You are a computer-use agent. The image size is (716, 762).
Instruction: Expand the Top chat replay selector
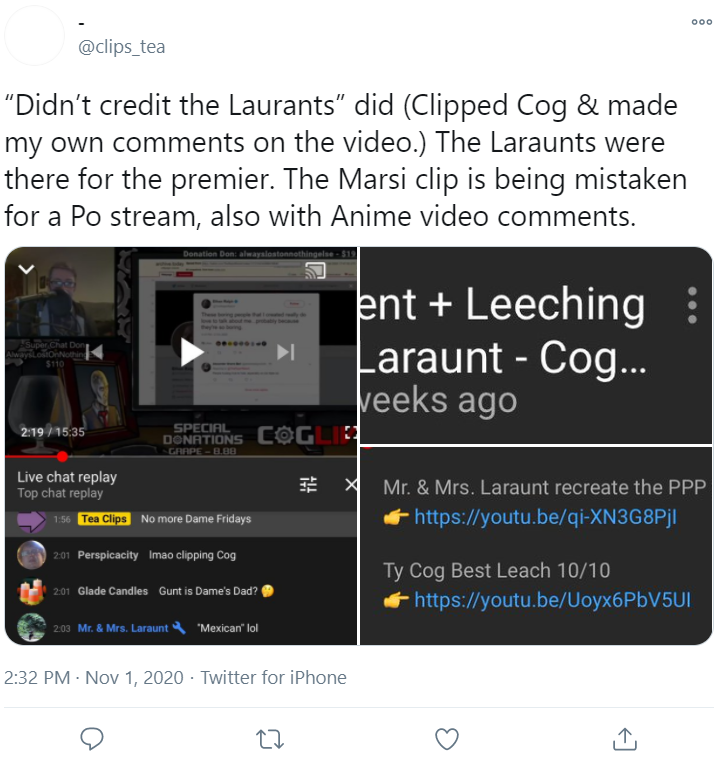click(60, 493)
